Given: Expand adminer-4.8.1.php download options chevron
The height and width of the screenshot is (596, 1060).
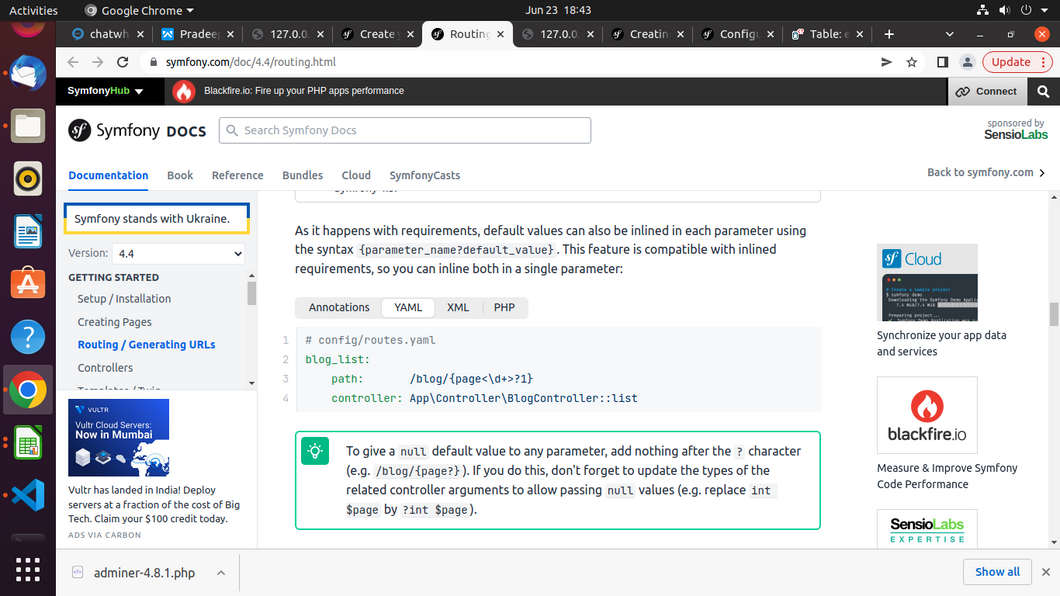Looking at the screenshot, I should 221,573.
